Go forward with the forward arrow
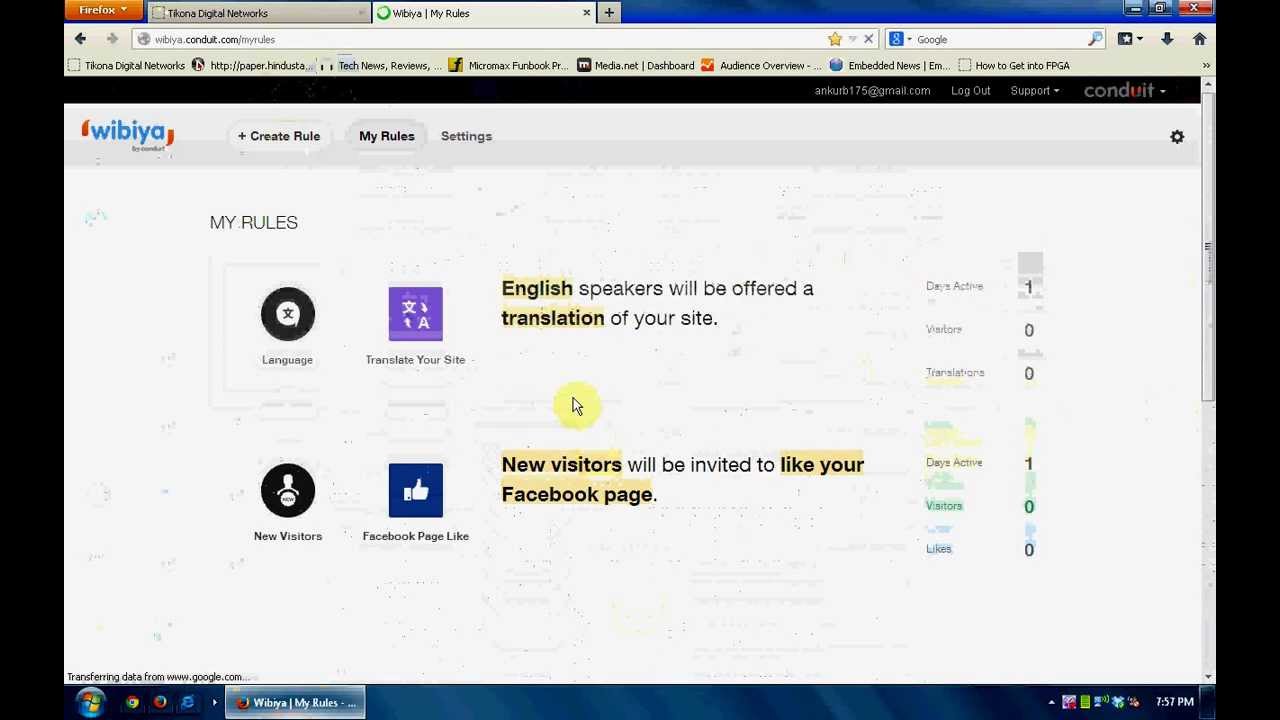 pos(112,39)
